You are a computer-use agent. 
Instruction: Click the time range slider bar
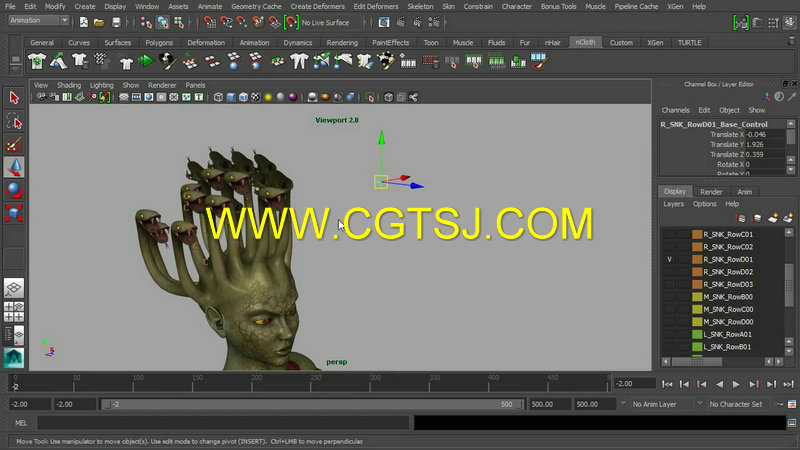click(312, 404)
